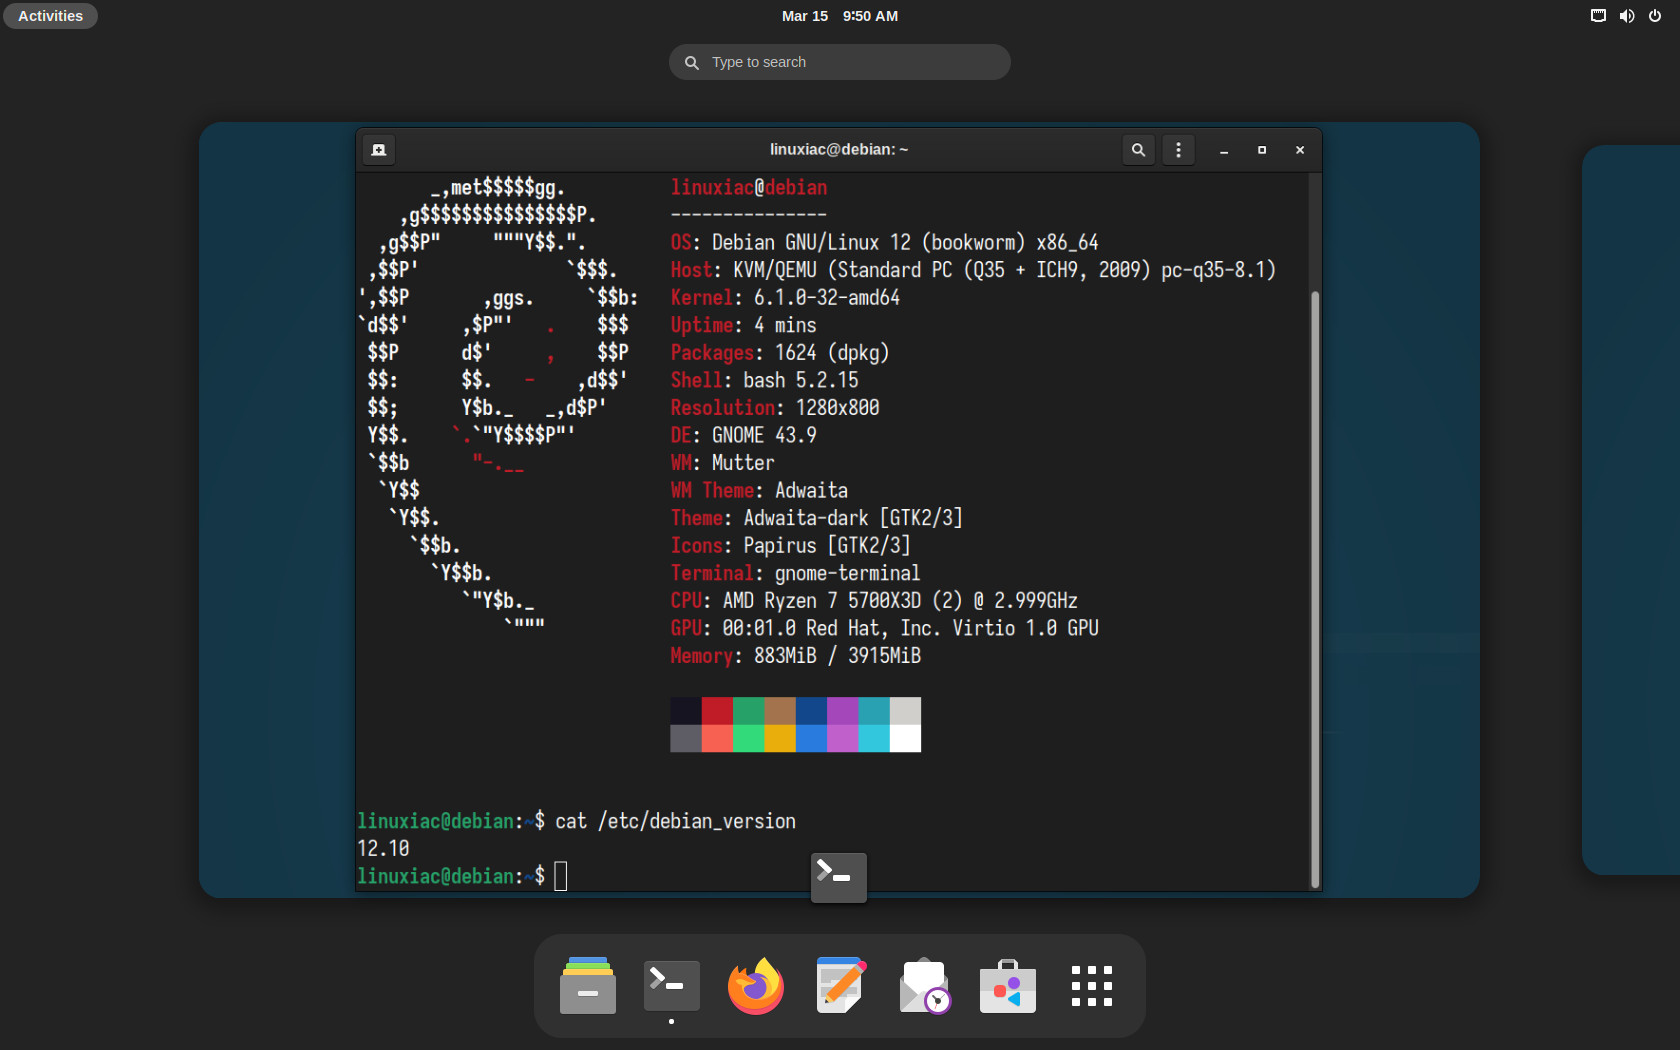This screenshot has width=1680, height=1050.
Task: Open Firefox browser from dock
Action: [755, 986]
